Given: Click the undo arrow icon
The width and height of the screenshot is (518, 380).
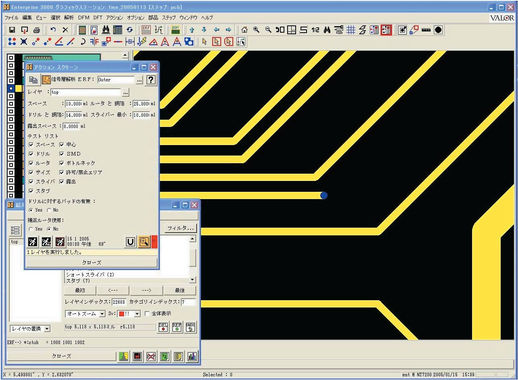Looking at the screenshot, I should pyautogui.click(x=53, y=30).
